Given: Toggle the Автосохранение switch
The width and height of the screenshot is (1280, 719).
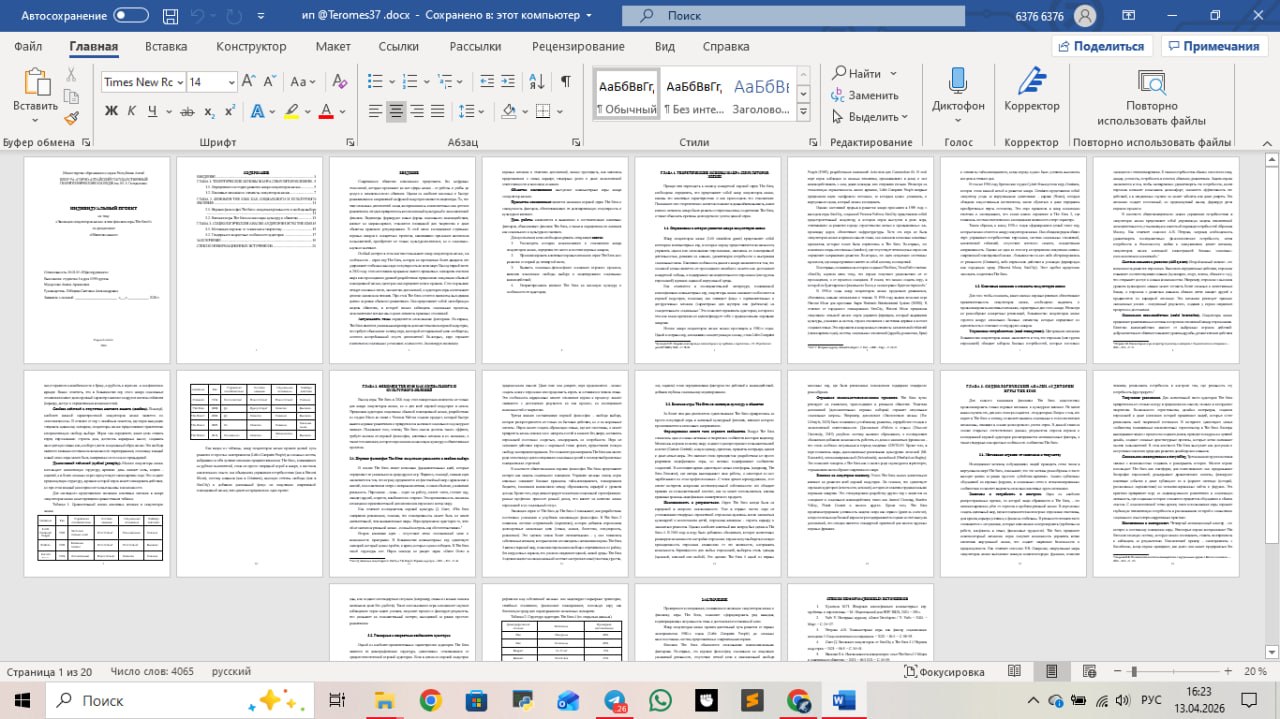Looking at the screenshot, I should click(x=131, y=16).
